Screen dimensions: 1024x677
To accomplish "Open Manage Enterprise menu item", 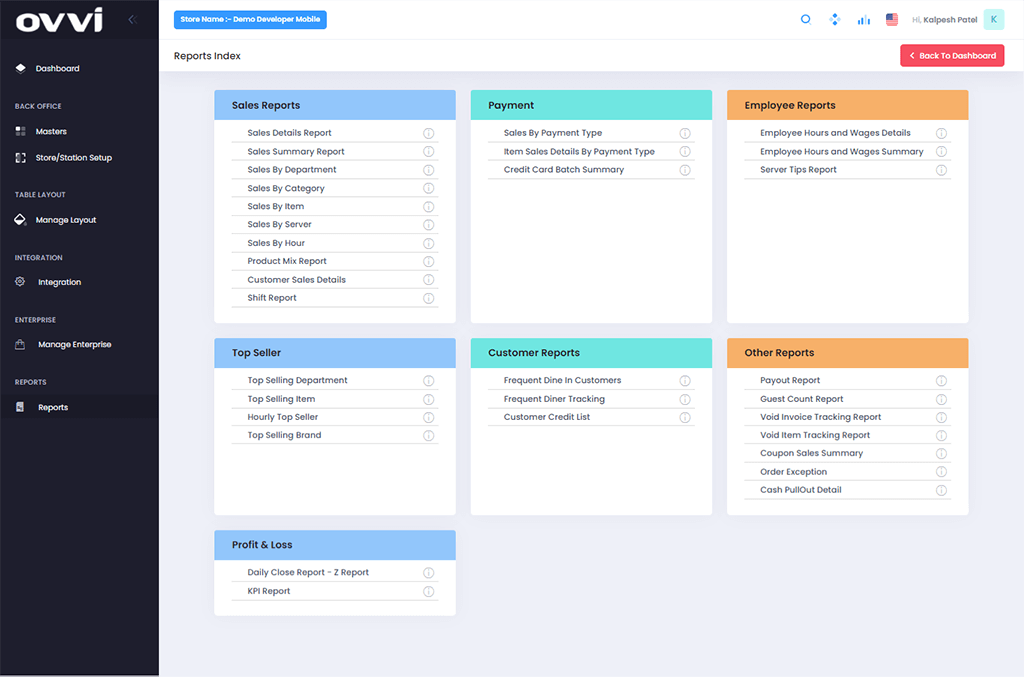I will pos(74,344).
